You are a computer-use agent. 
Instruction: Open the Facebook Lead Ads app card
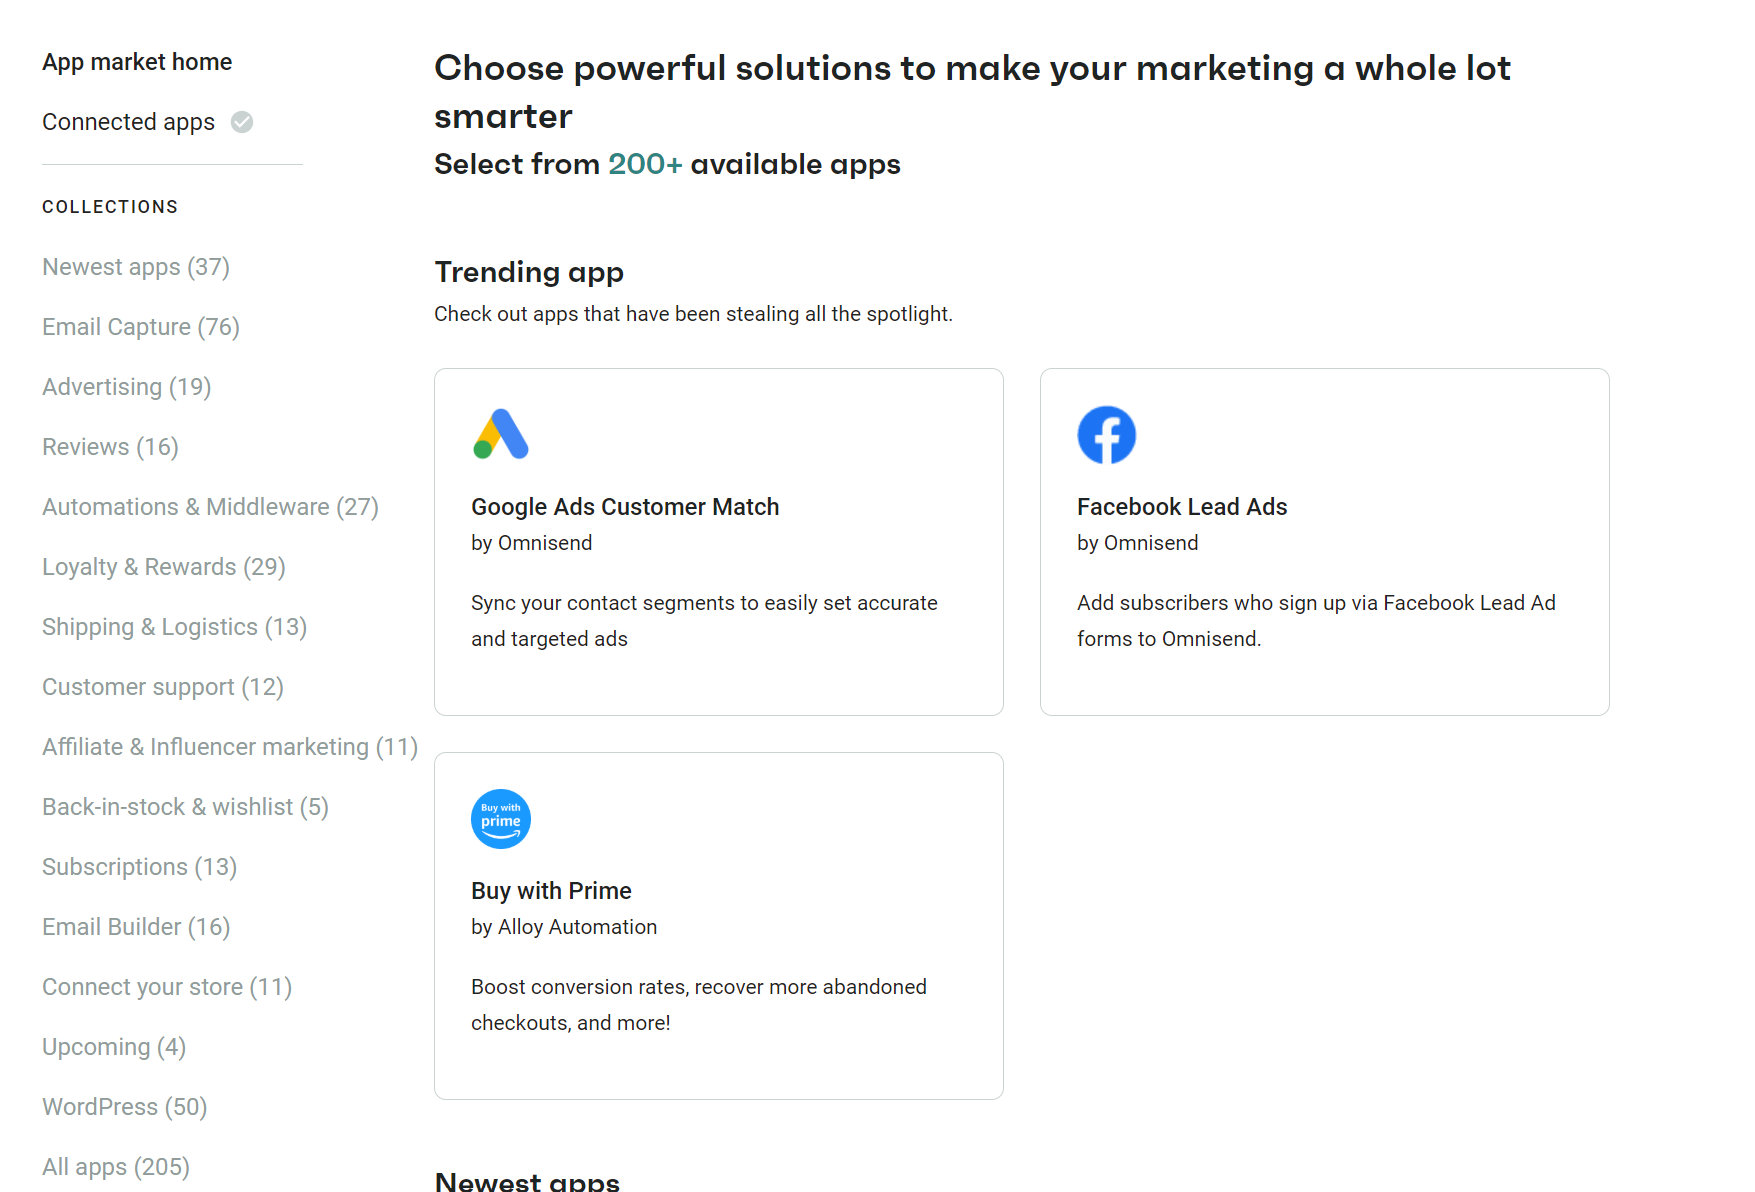[1324, 541]
